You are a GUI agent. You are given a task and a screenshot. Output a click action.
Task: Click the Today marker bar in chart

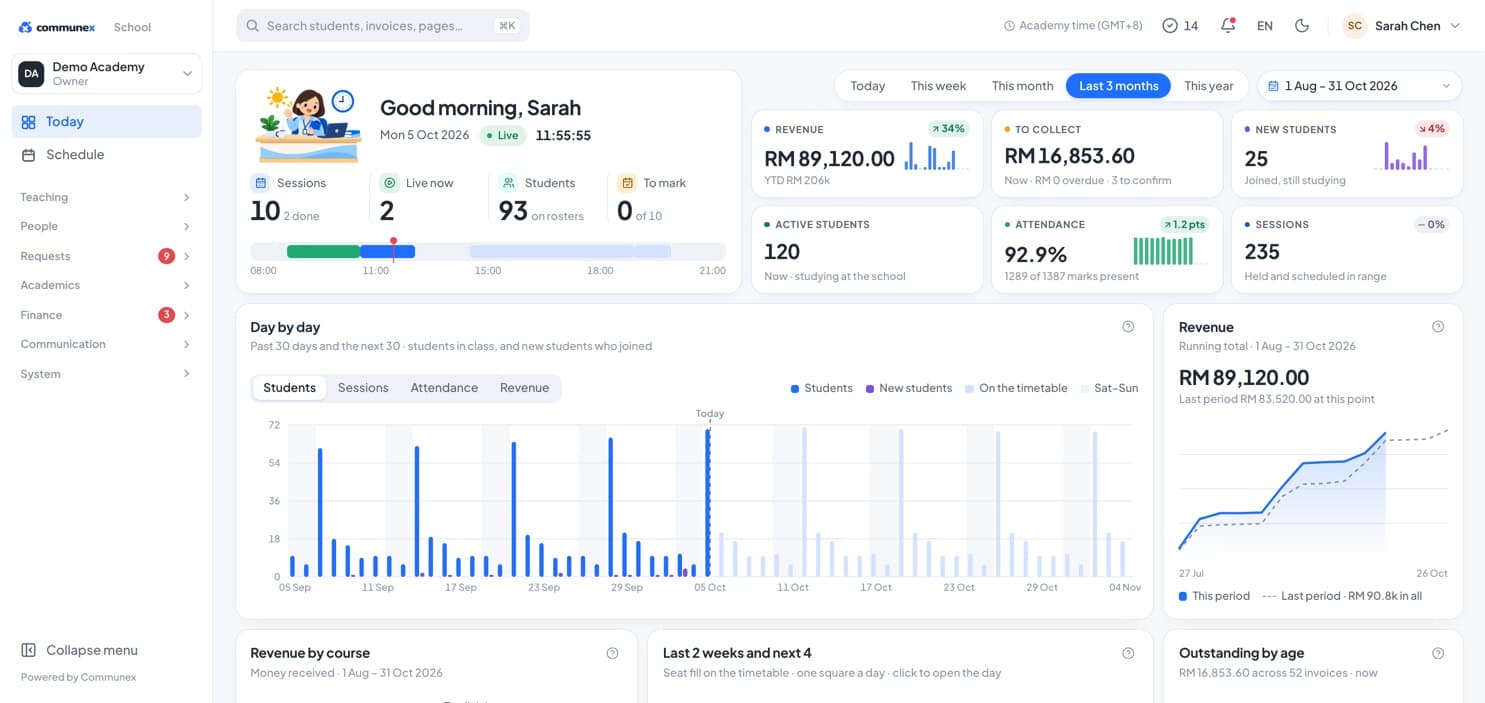[x=709, y=502]
